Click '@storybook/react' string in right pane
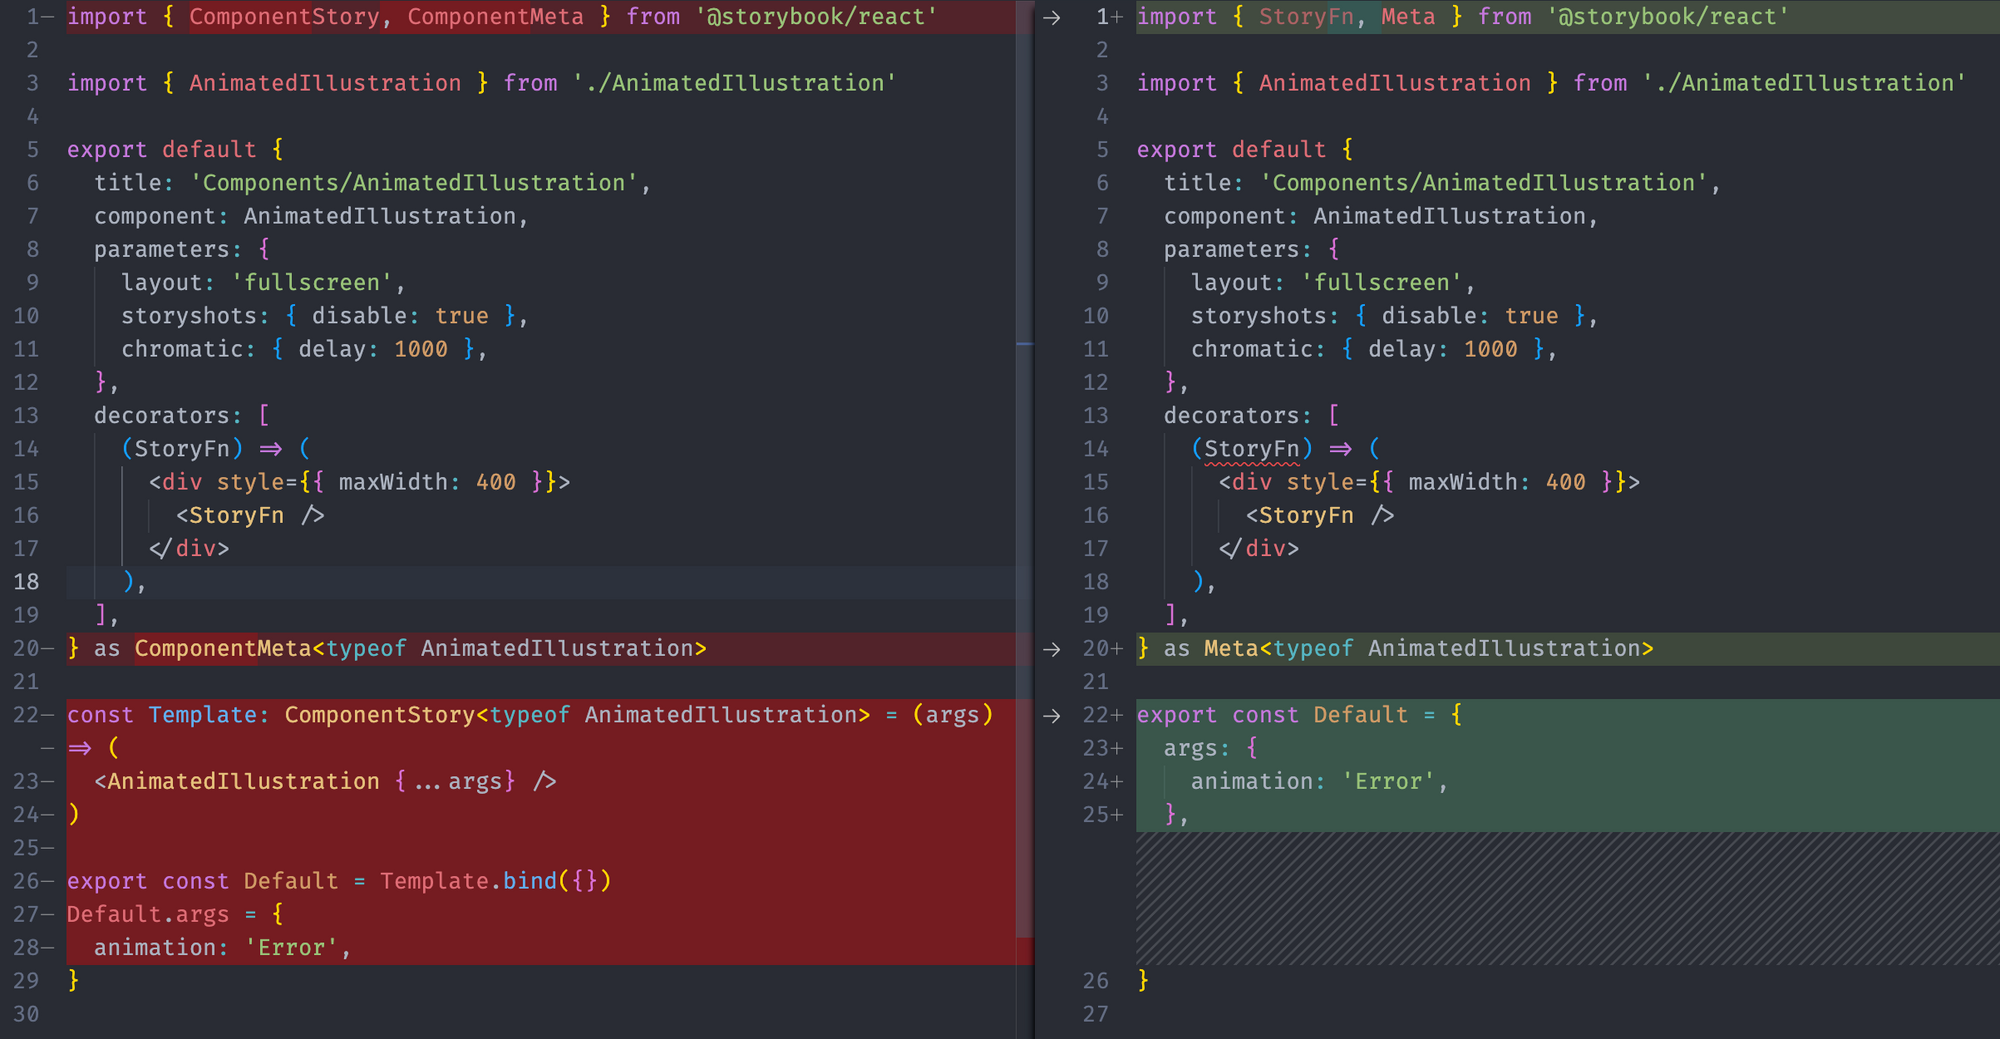Image resolution: width=2000 pixels, height=1039 pixels. coord(1667,17)
